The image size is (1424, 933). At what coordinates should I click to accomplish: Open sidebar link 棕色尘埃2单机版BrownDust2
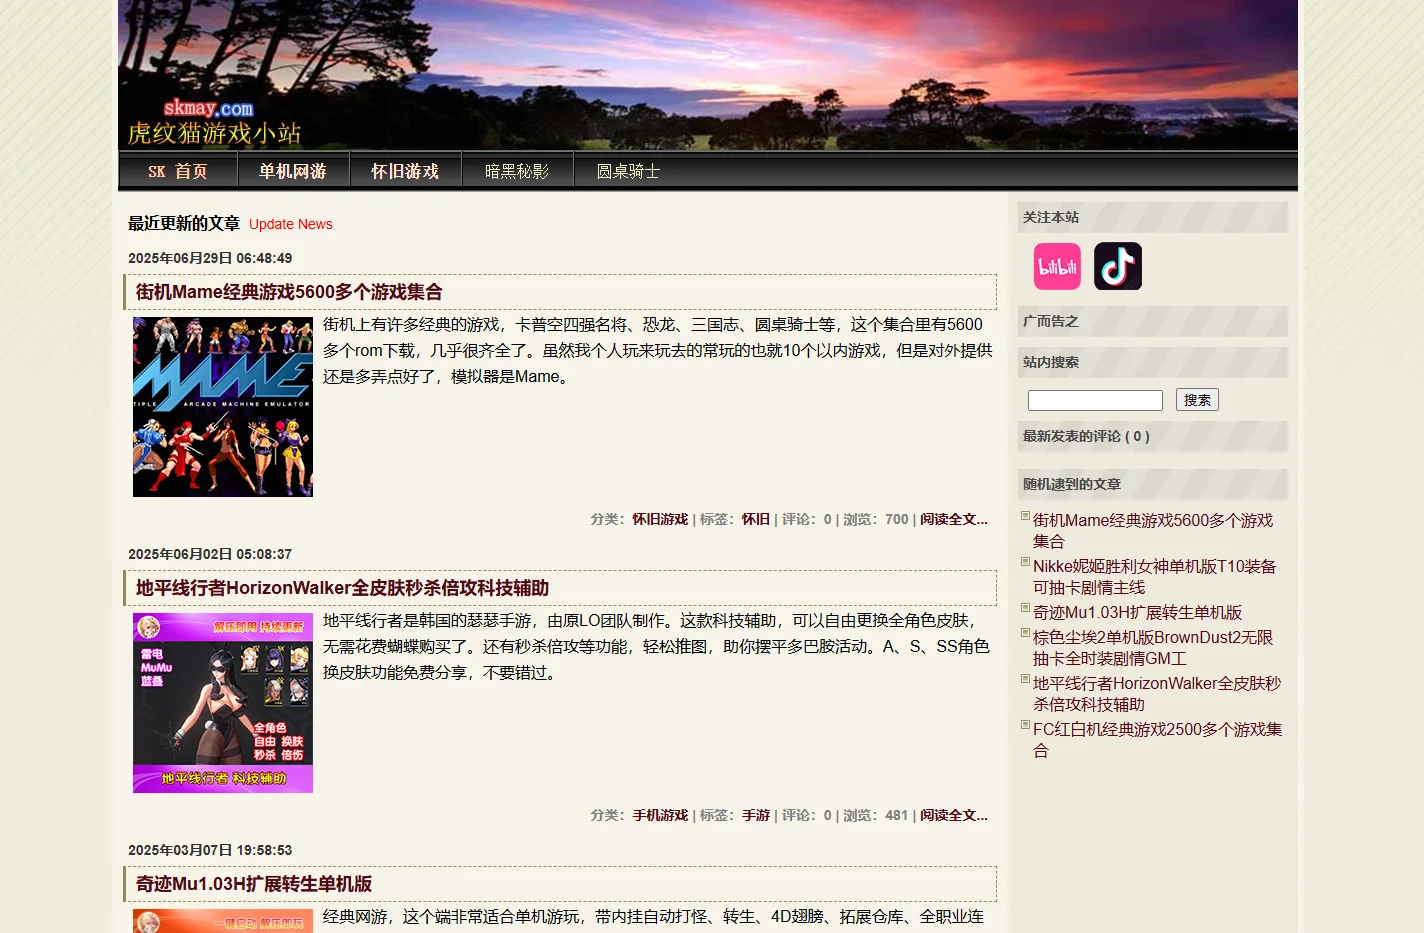click(x=1153, y=648)
